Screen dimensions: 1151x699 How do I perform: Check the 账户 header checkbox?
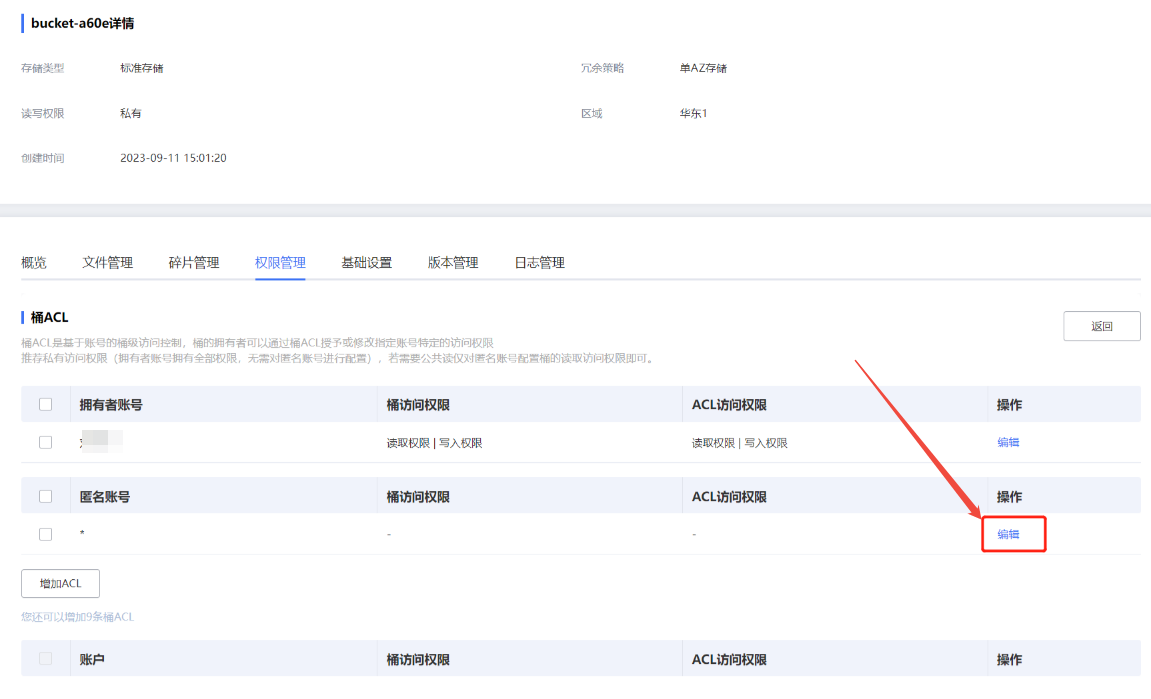tap(45, 659)
